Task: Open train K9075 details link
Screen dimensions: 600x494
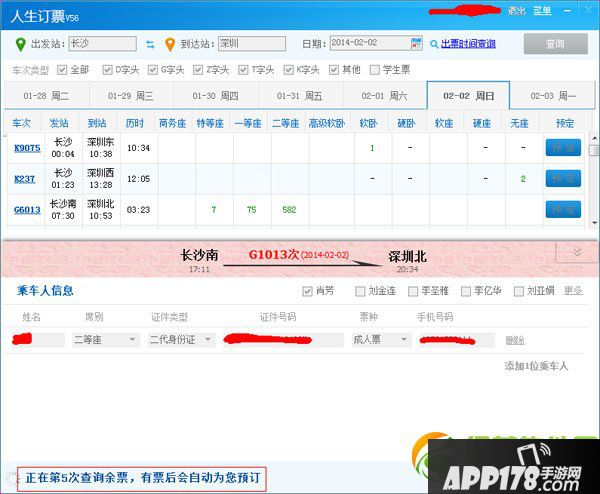Action: [x=27, y=148]
